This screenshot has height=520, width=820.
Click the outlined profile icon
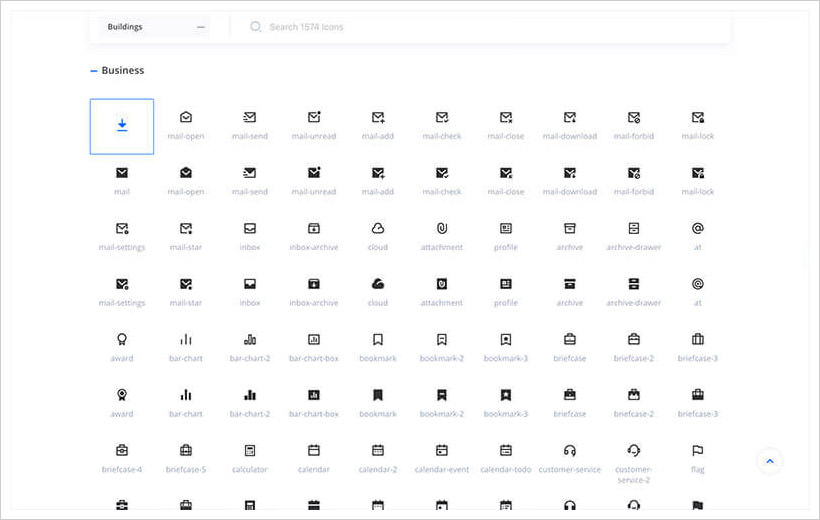(x=506, y=229)
